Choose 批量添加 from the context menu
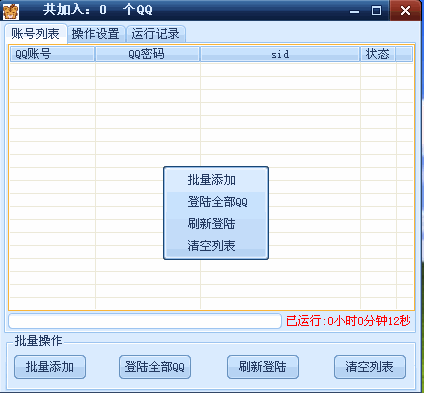424x393 pixels. coord(216,180)
